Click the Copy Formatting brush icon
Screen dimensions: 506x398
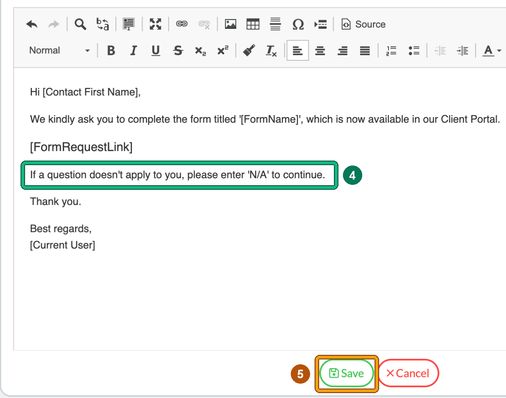249,51
